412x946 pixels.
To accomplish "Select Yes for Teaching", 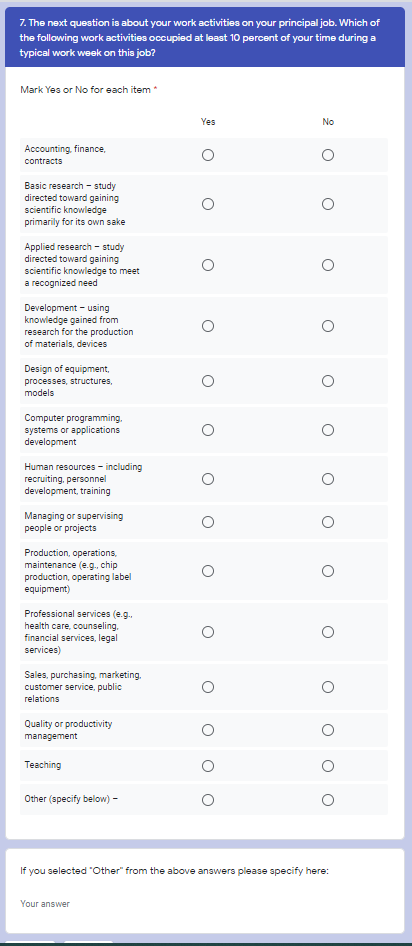I will point(208,766).
